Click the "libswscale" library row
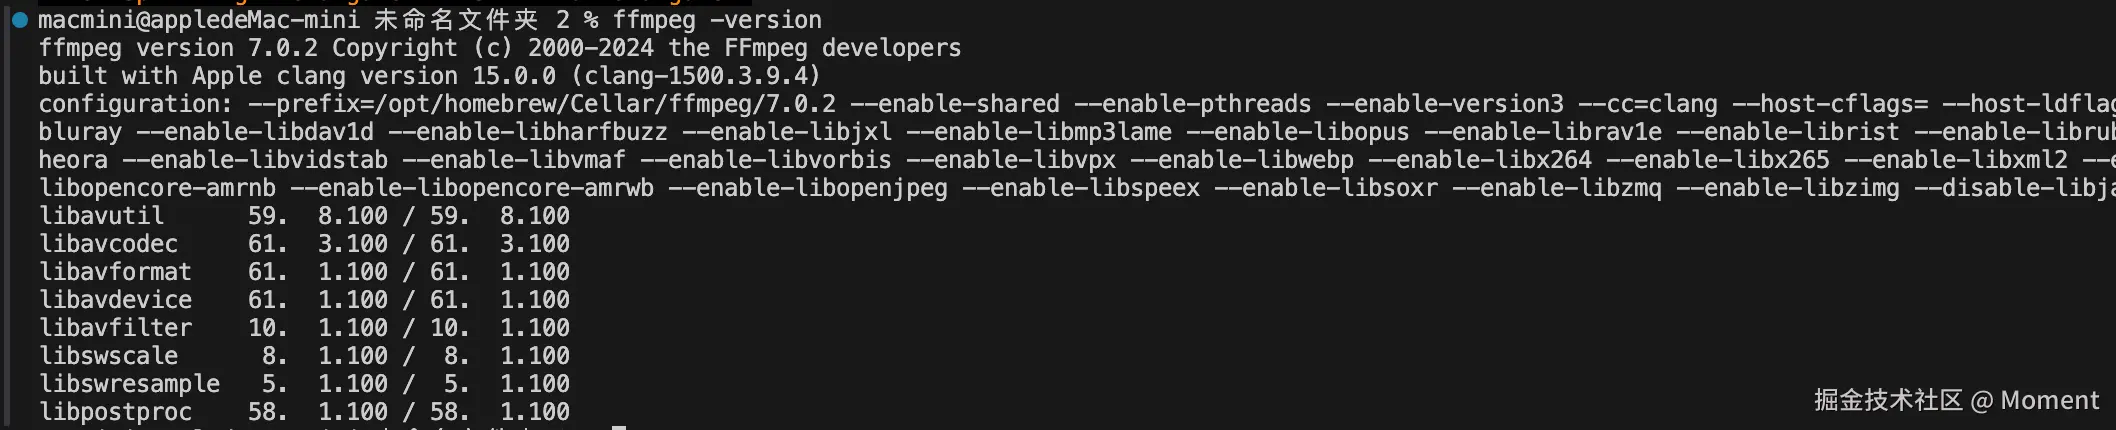 tap(108, 356)
